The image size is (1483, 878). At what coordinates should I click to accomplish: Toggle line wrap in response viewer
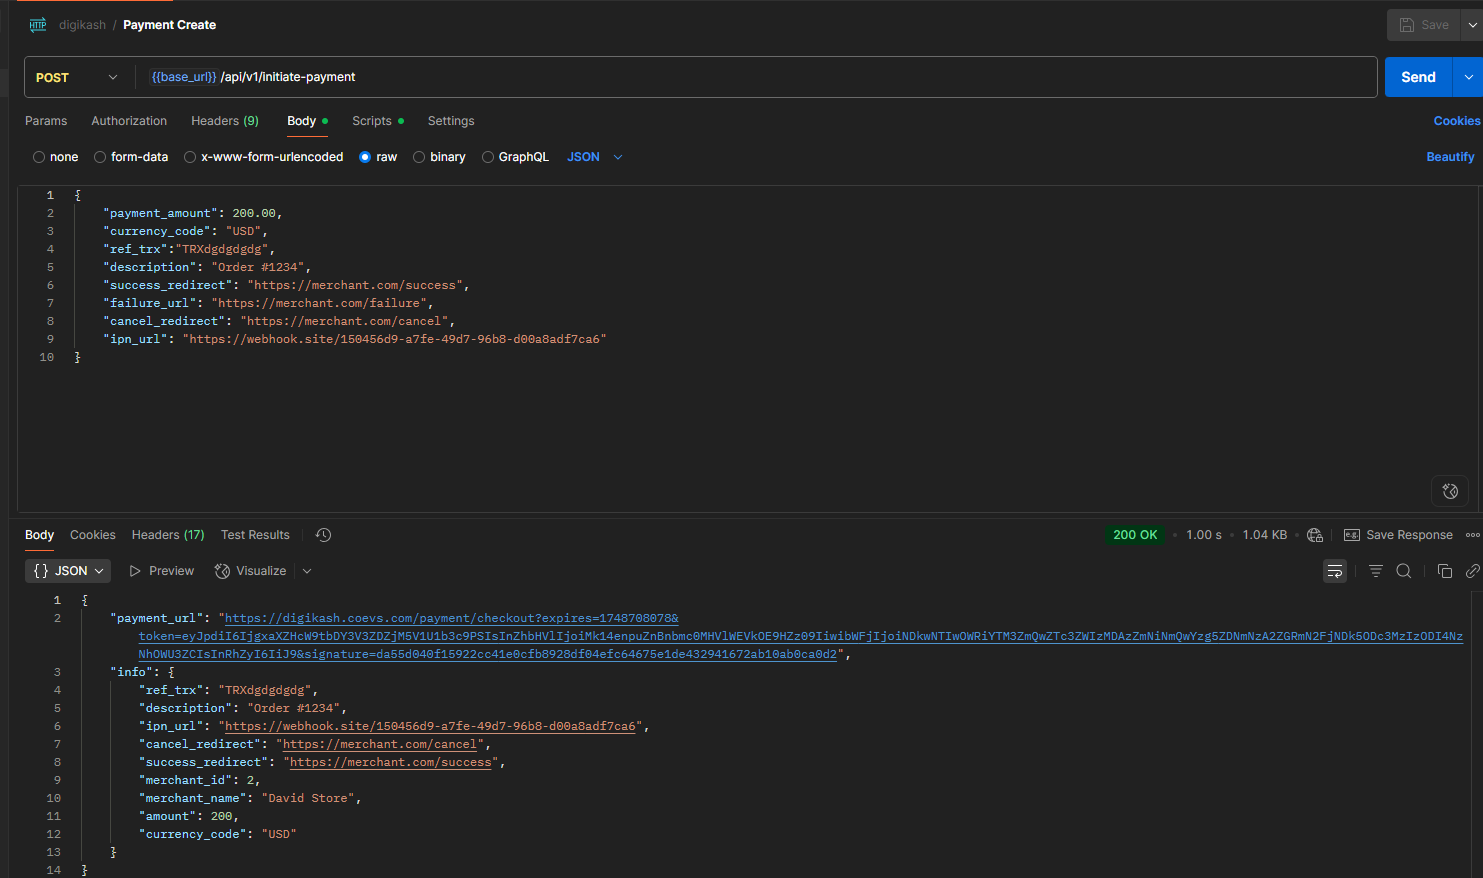pos(1335,571)
